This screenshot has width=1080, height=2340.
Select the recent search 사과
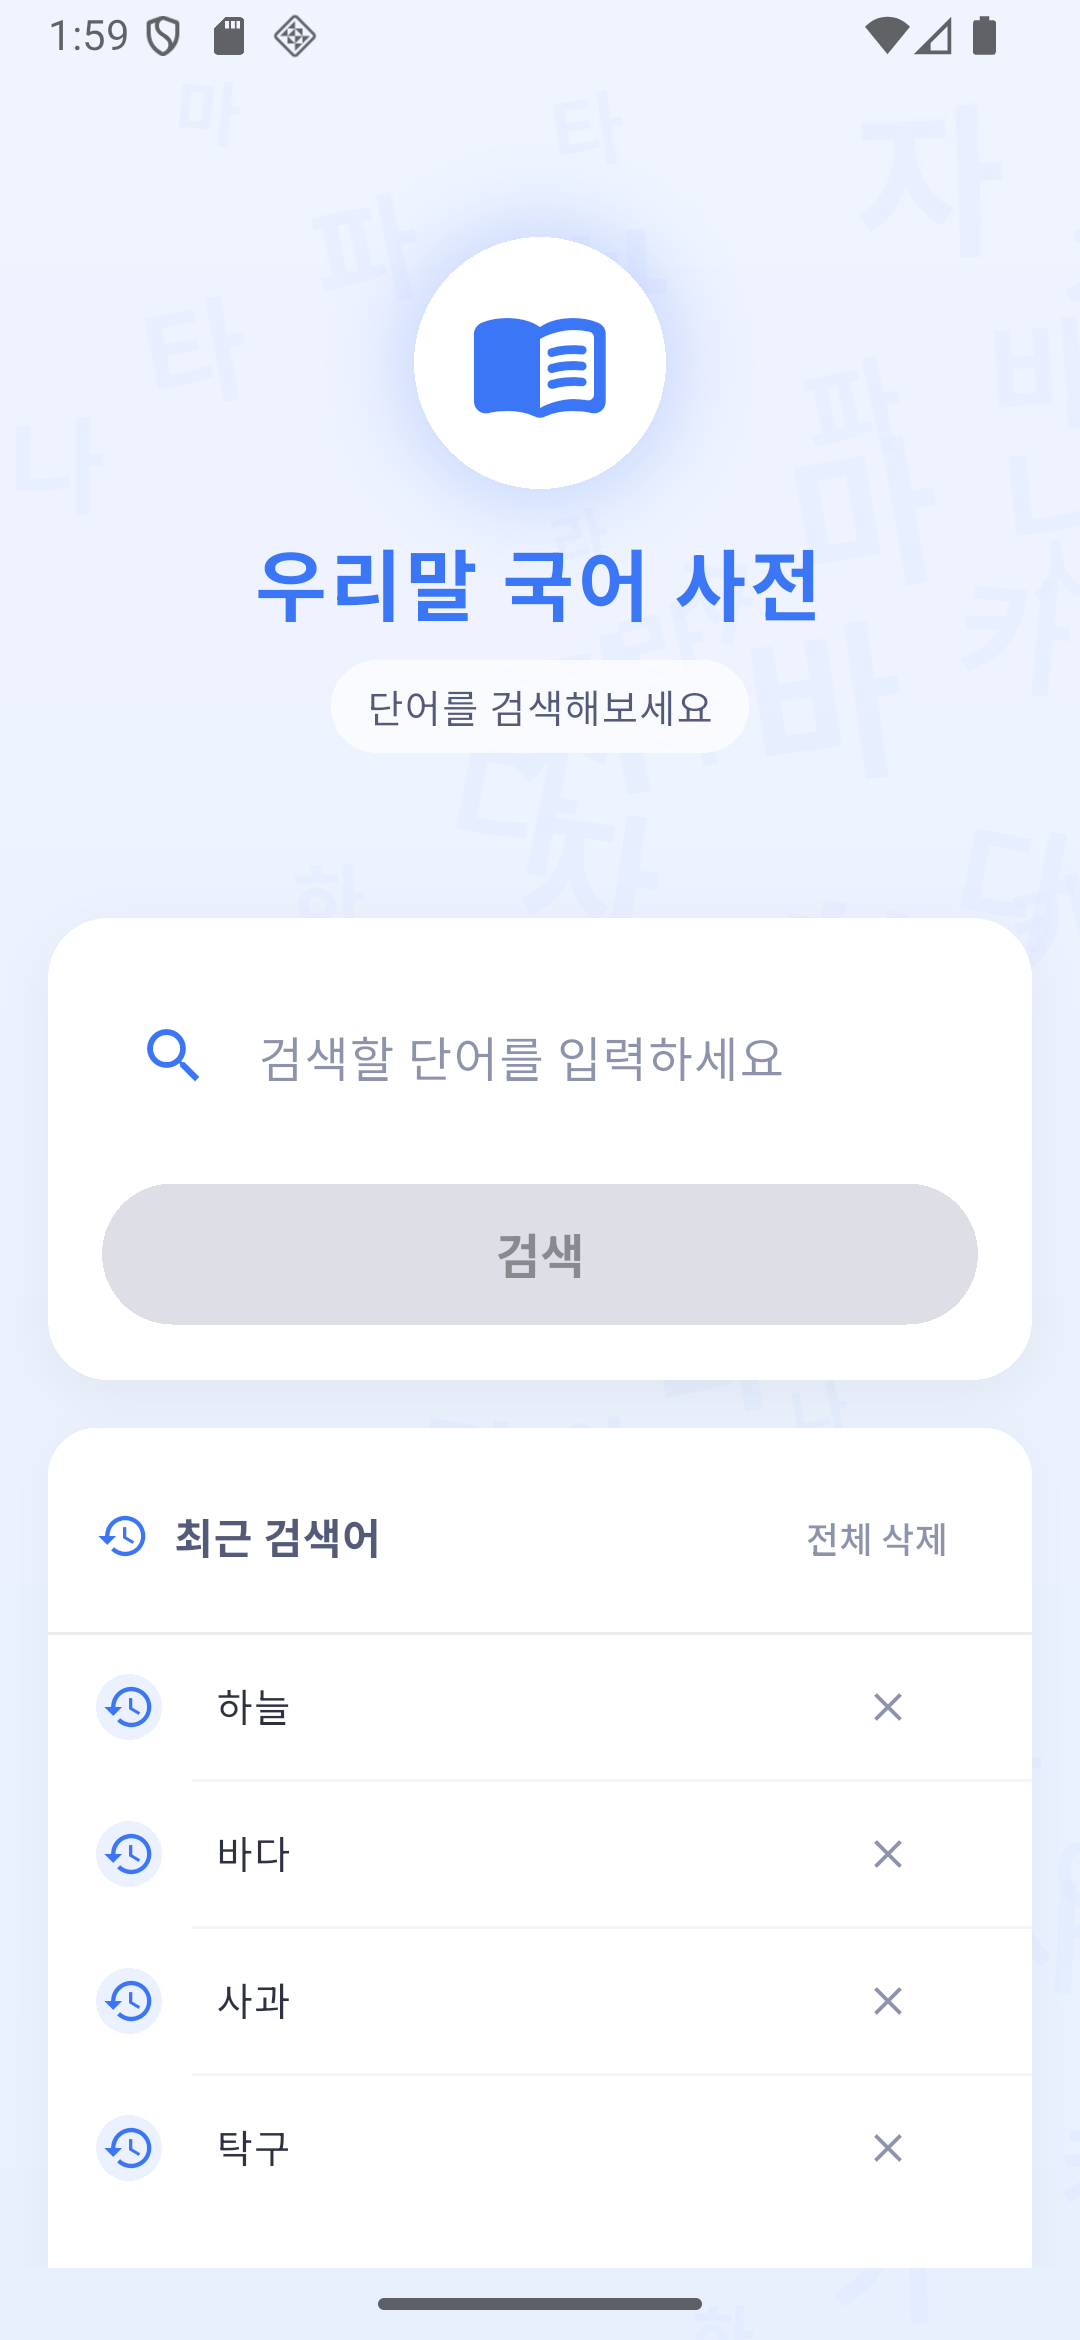(x=540, y=2001)
